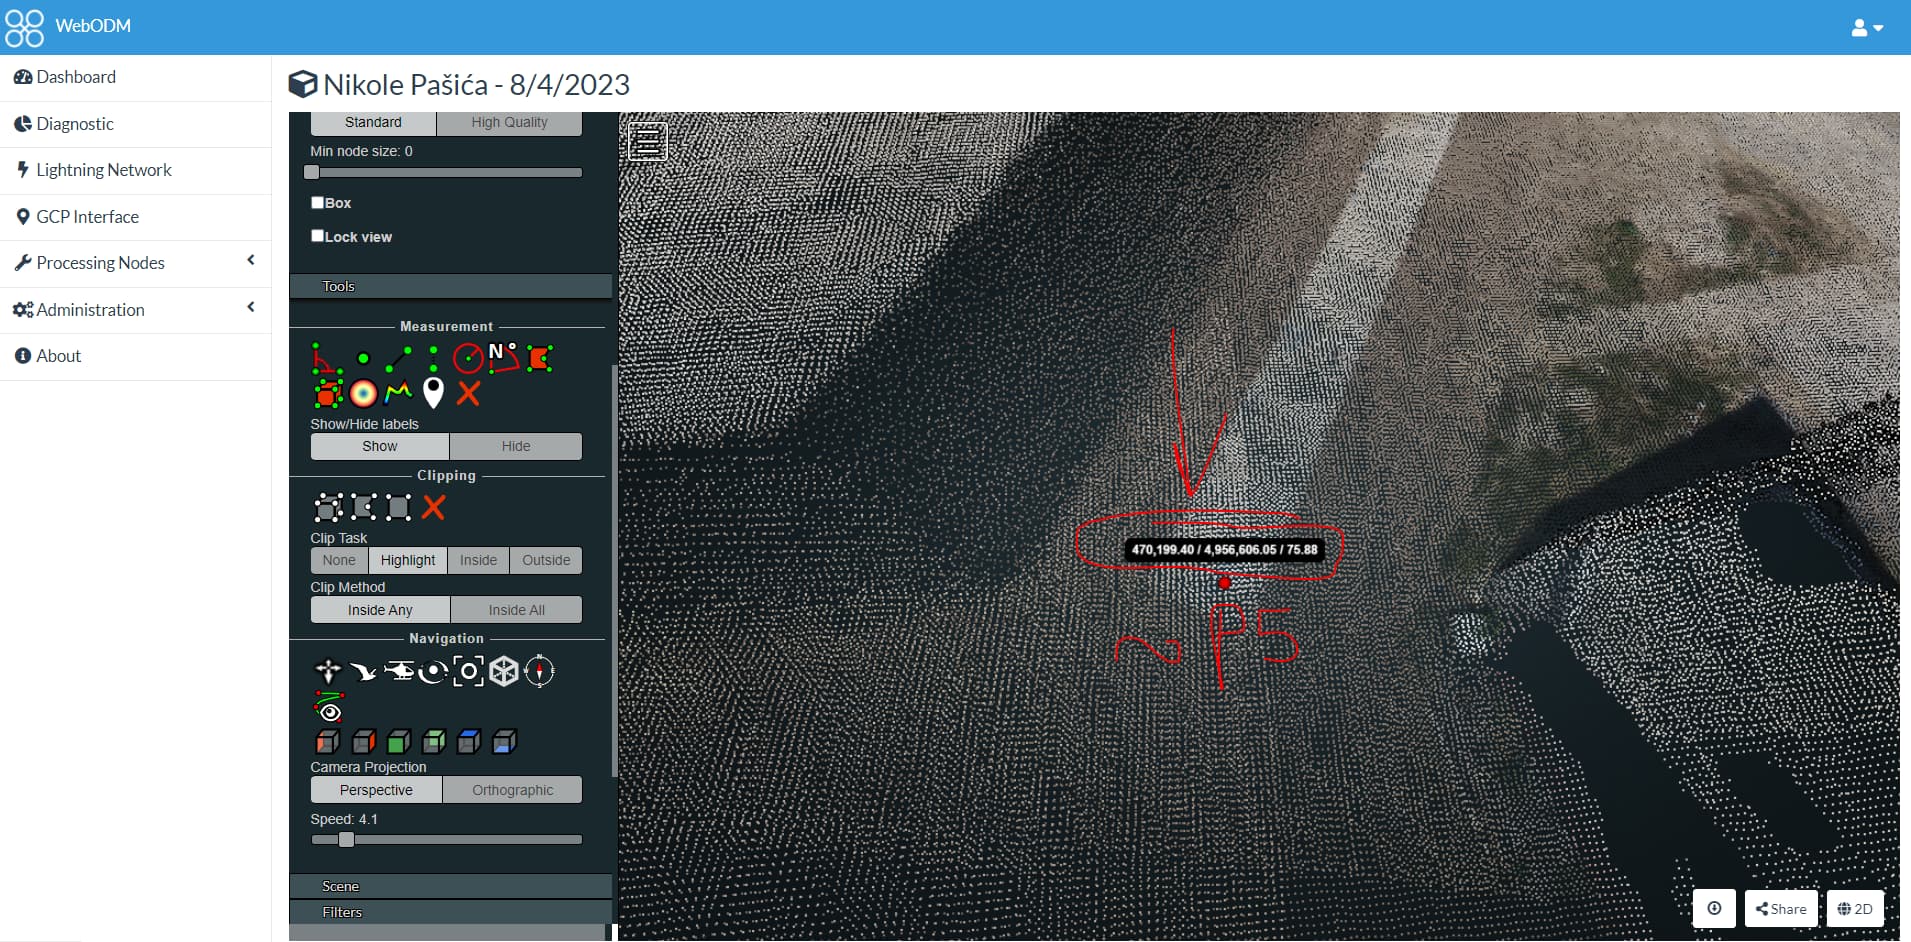This screenshot has width=1911, height=942.
Task: Click the Compass navigation icon
Action: (x=538, y=670)
